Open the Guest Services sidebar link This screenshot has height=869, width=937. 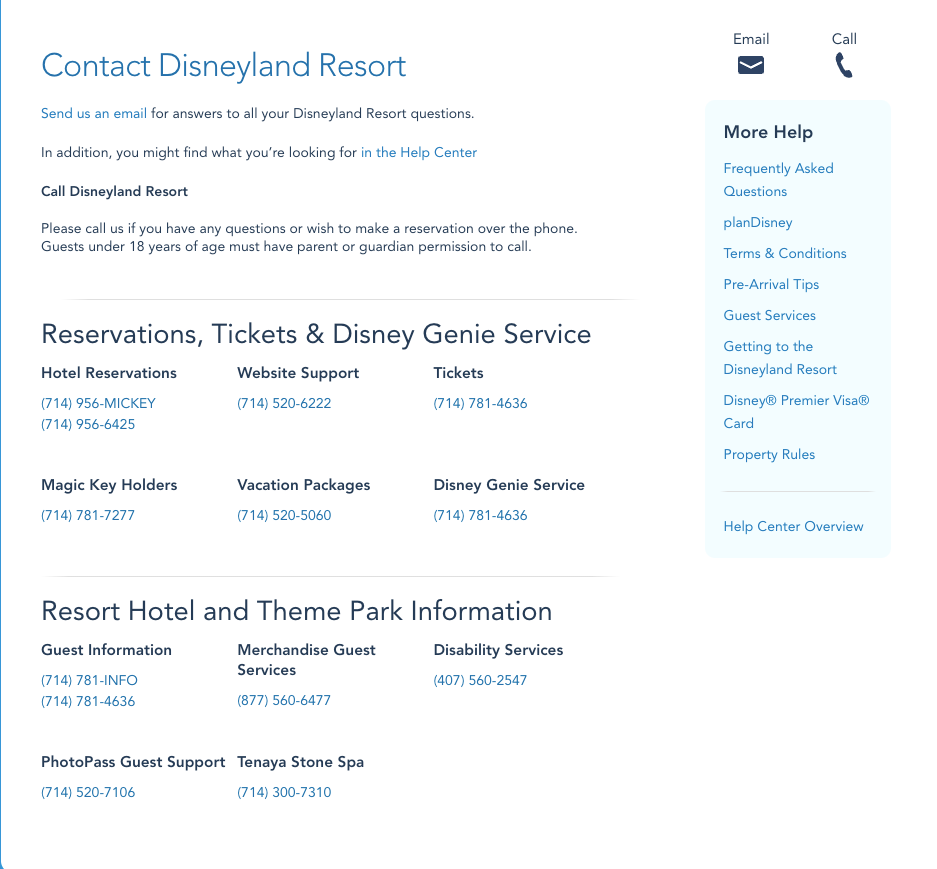[x=770, y=316]
